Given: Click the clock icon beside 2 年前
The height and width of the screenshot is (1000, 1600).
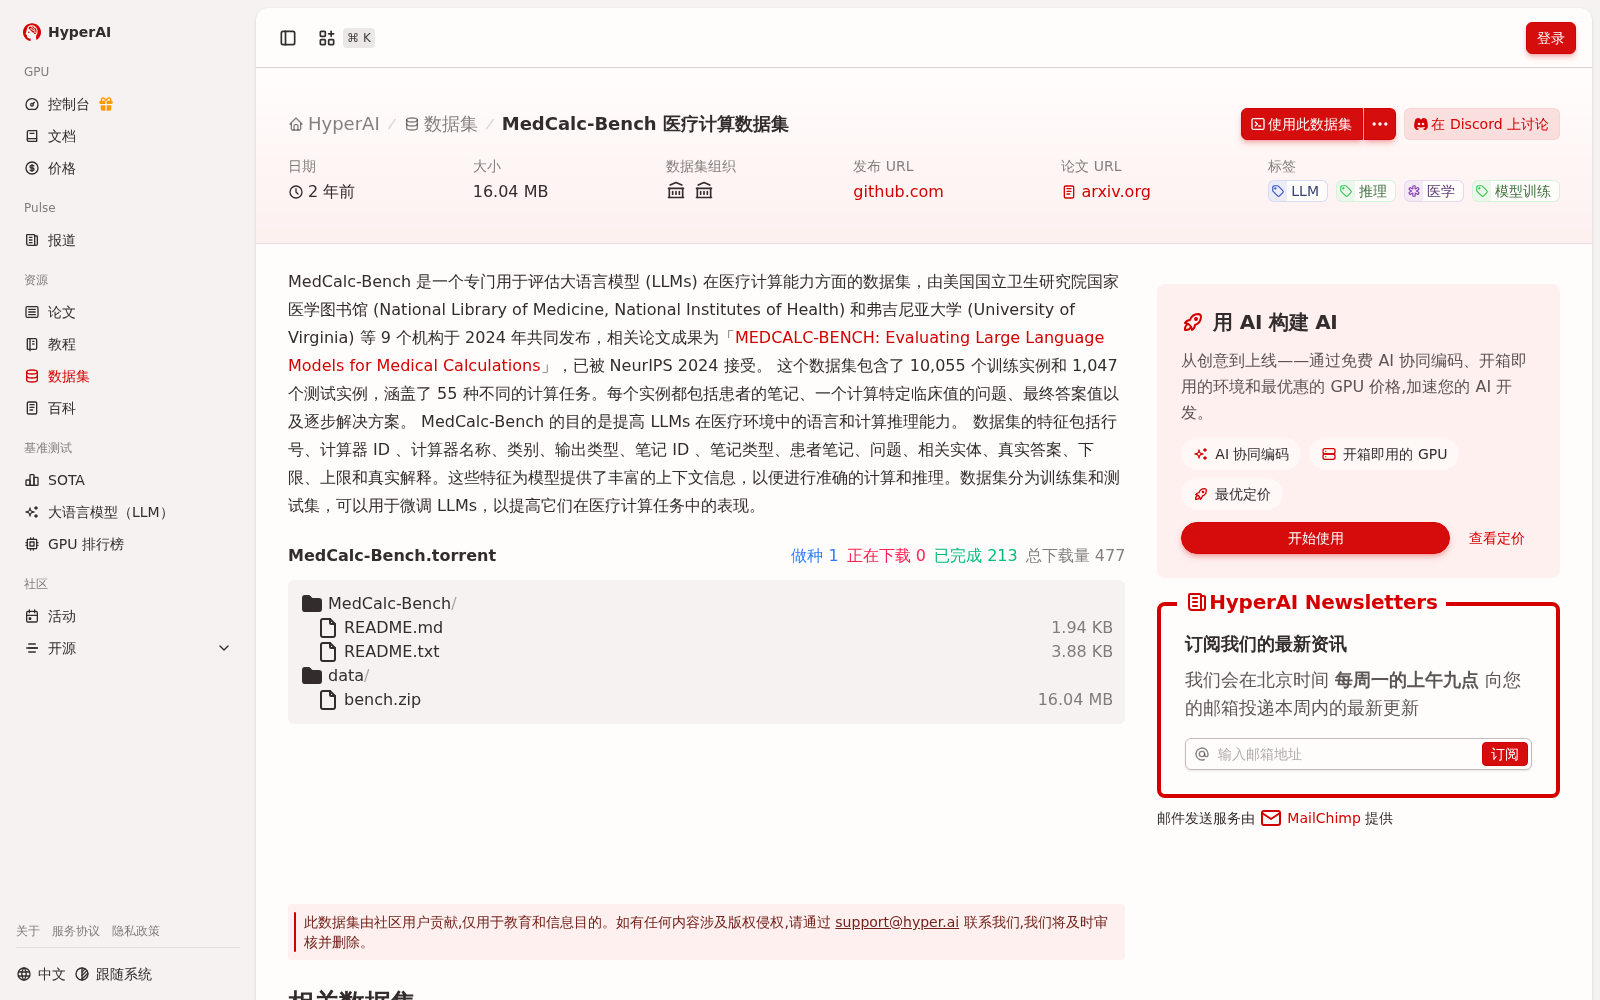Looking at the screenshot, I should pos(296,192).
